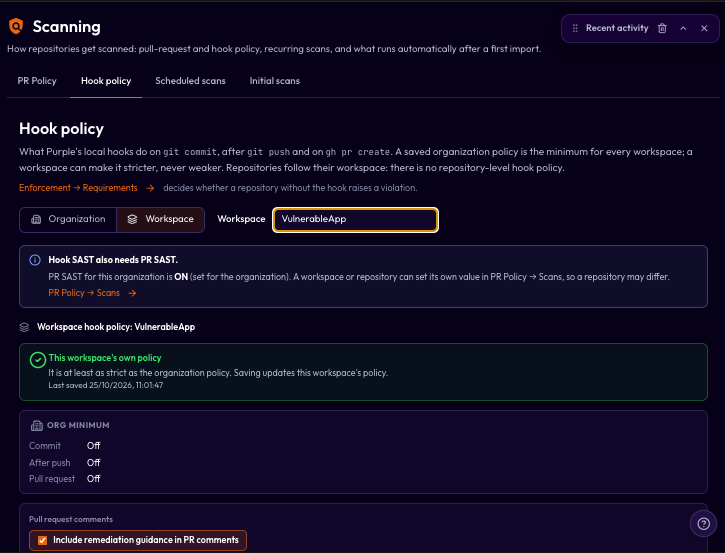
Task: Open the PR Policy → Scans link
Action: (84, 293)
